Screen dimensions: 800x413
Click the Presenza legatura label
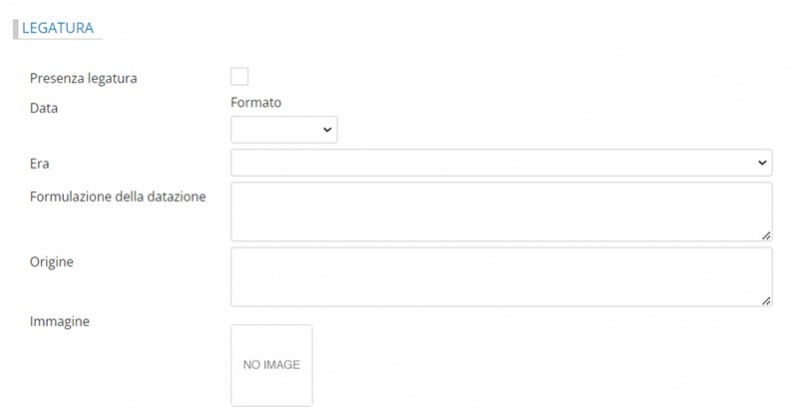[83, 78]
